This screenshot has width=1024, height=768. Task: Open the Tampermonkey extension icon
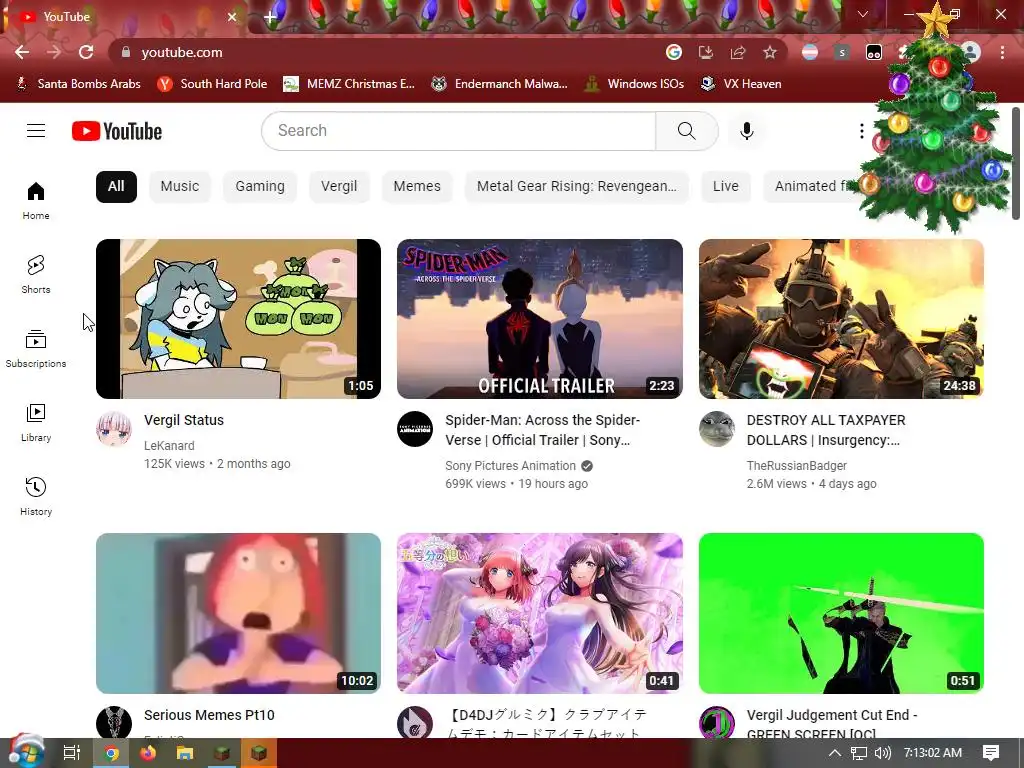pyautogui.click(x=874, y=52)
